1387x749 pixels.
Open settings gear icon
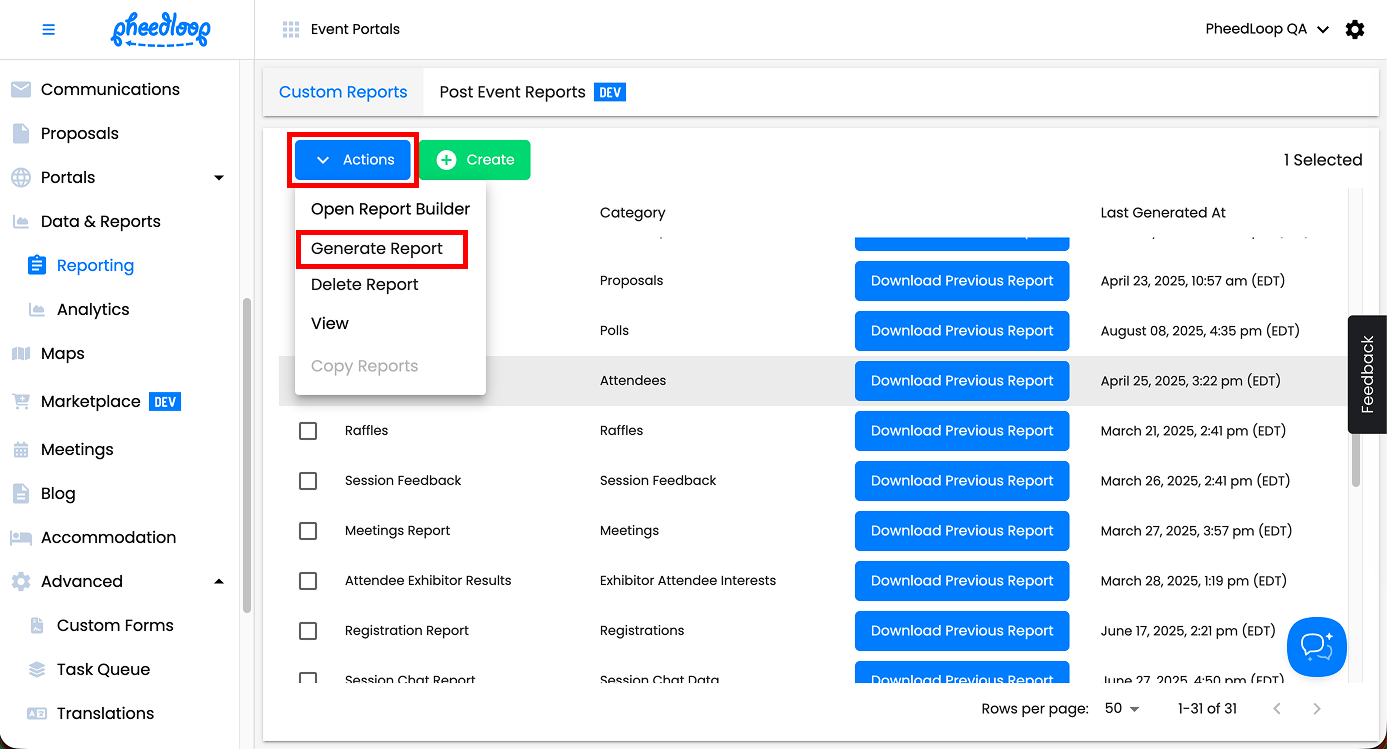point(1355,30)
